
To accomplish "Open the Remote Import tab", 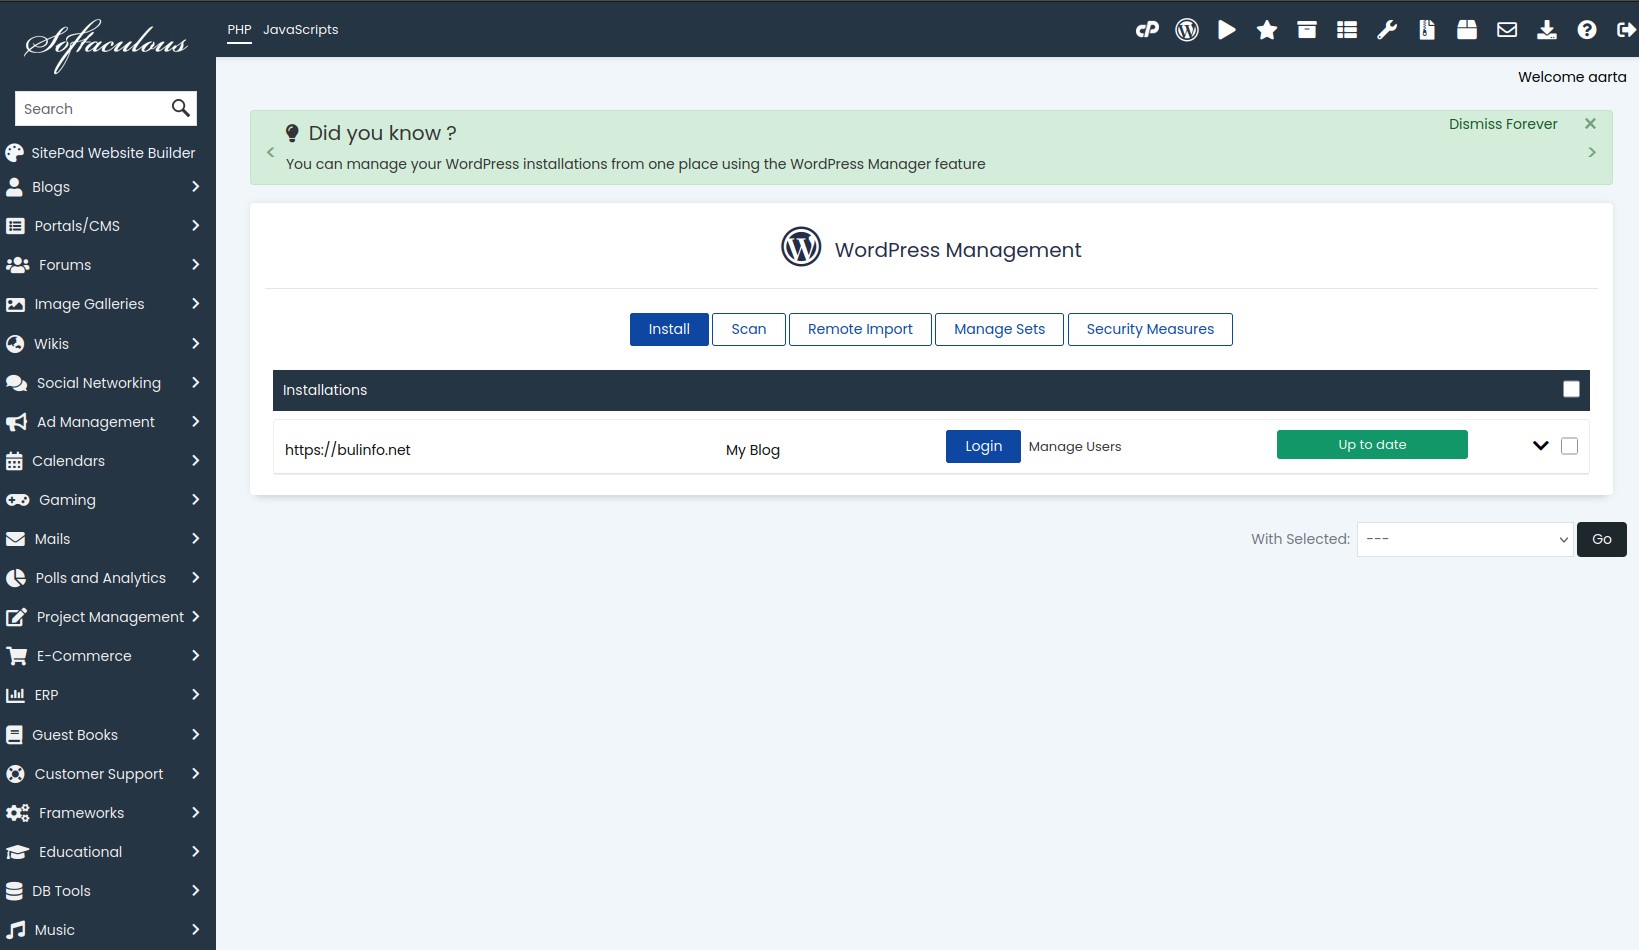I will [860, 329].
